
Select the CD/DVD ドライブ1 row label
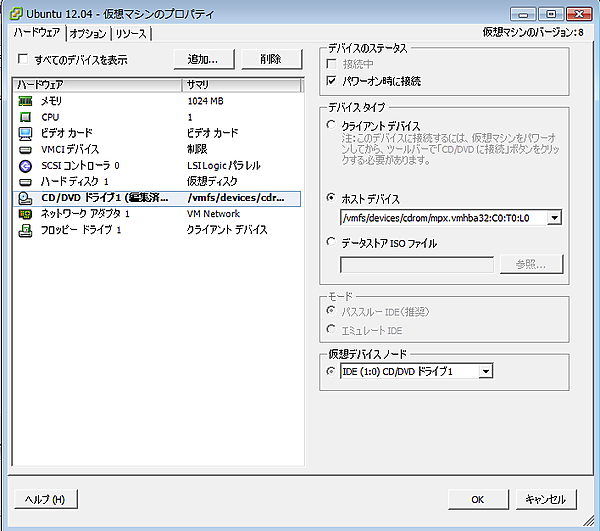(104, 198)
